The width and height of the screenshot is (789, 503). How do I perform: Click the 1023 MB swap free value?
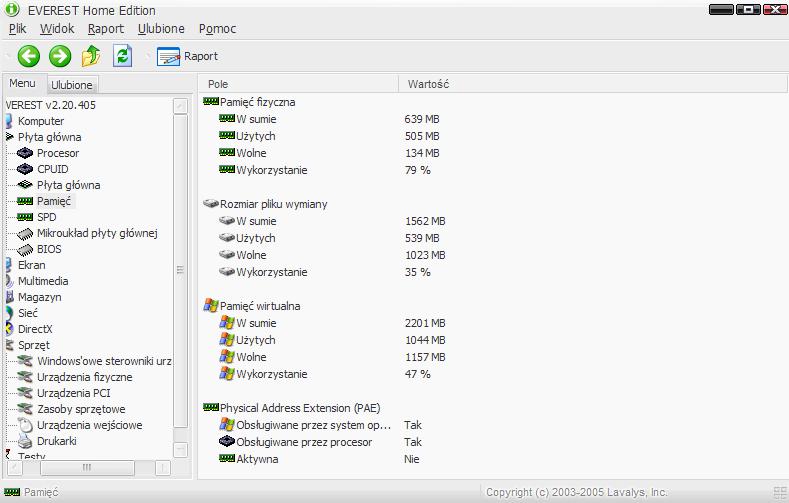point(425,256)
